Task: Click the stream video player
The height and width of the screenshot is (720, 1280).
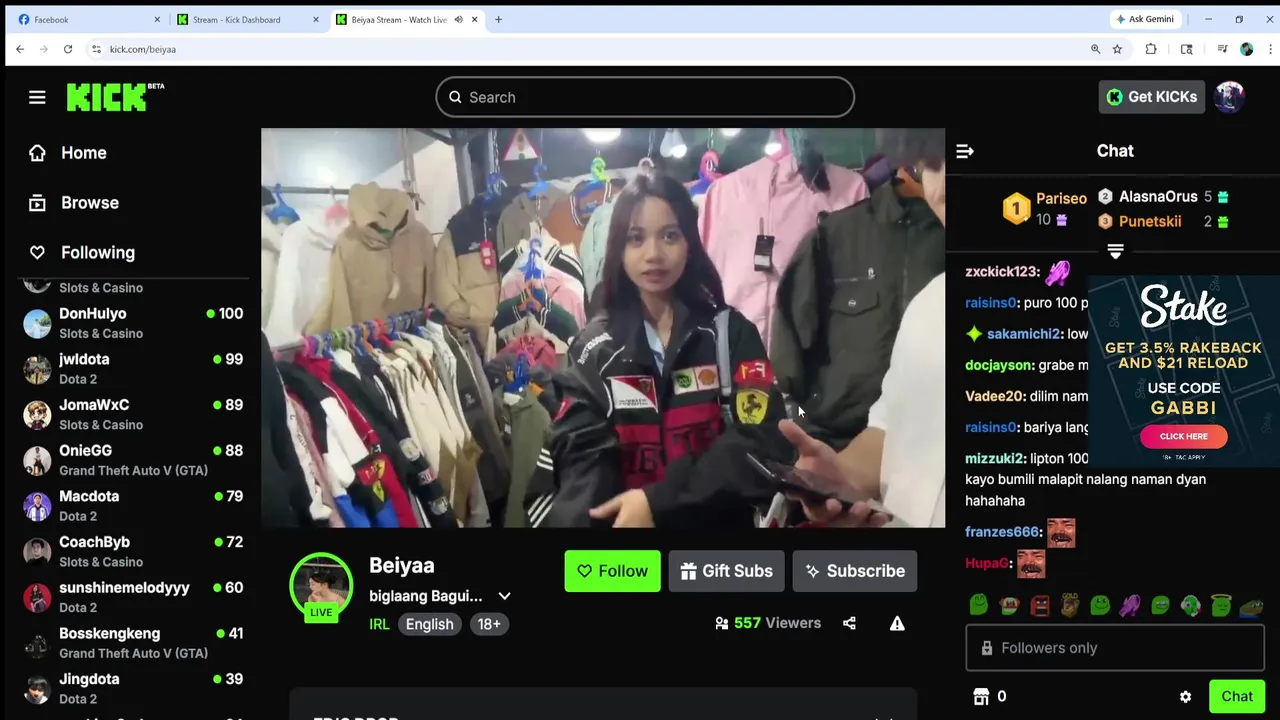Action: pos(603,328)
